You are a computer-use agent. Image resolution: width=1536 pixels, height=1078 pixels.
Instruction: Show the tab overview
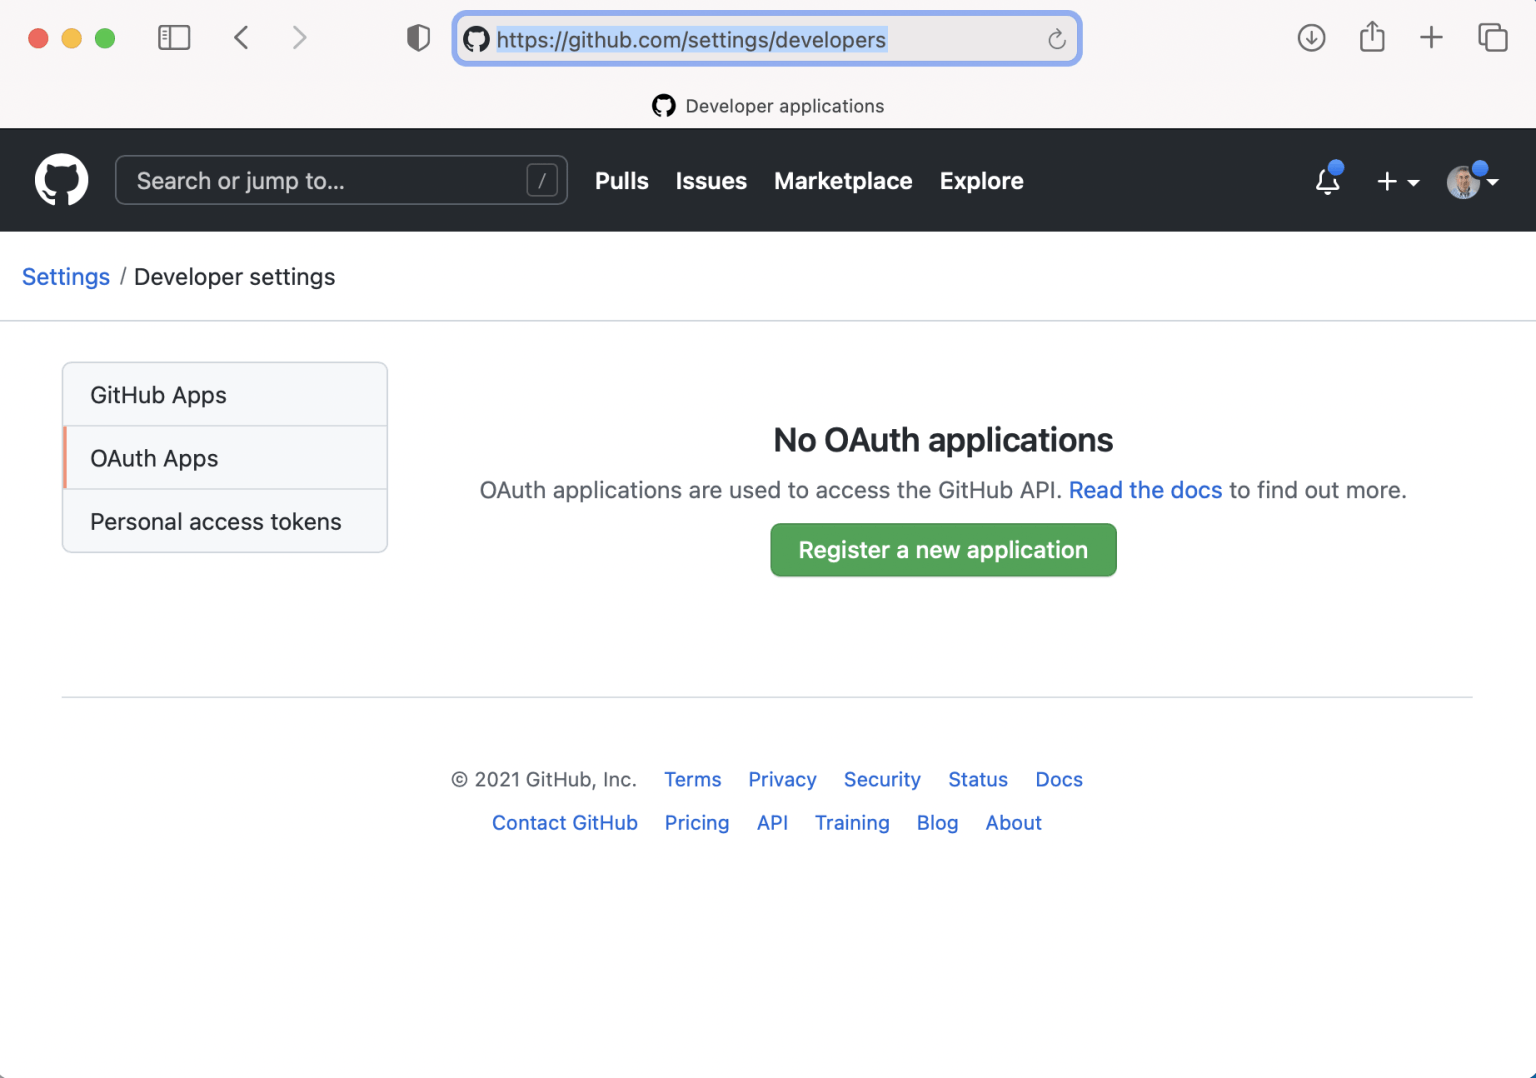click(x=1492, y=38)
